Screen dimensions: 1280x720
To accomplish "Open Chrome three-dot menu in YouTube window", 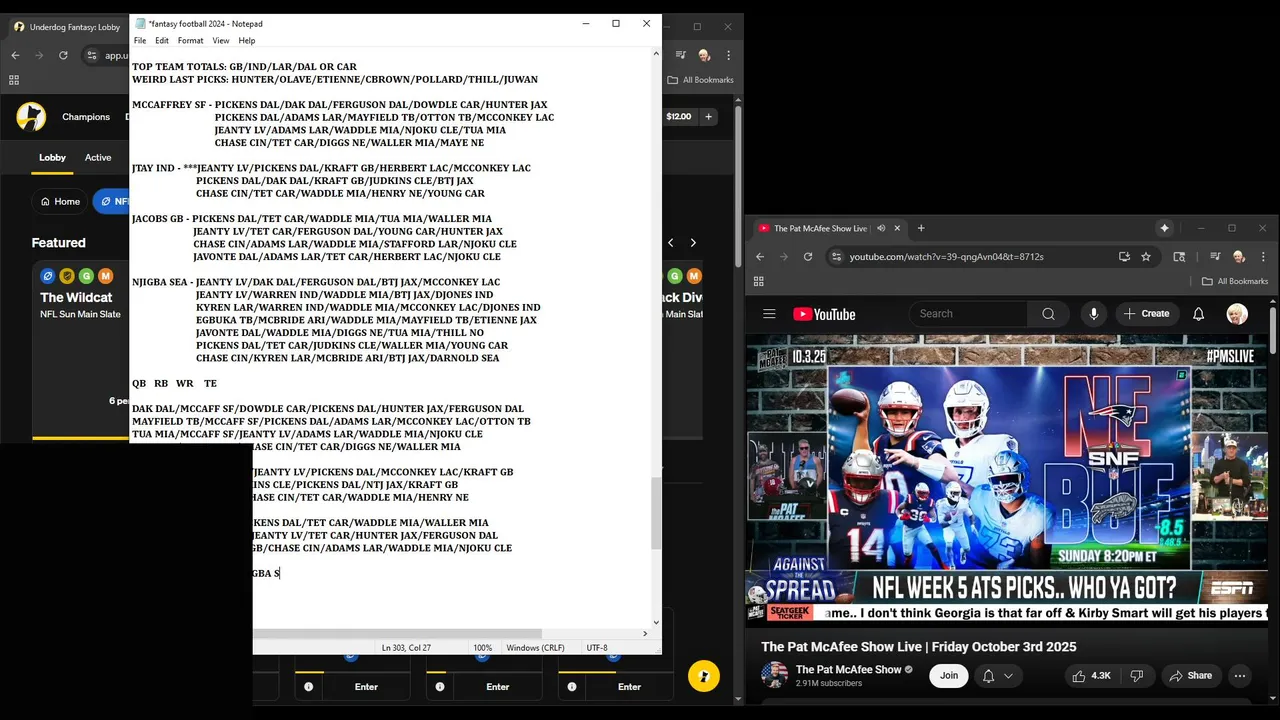I will click(1261, 257).
